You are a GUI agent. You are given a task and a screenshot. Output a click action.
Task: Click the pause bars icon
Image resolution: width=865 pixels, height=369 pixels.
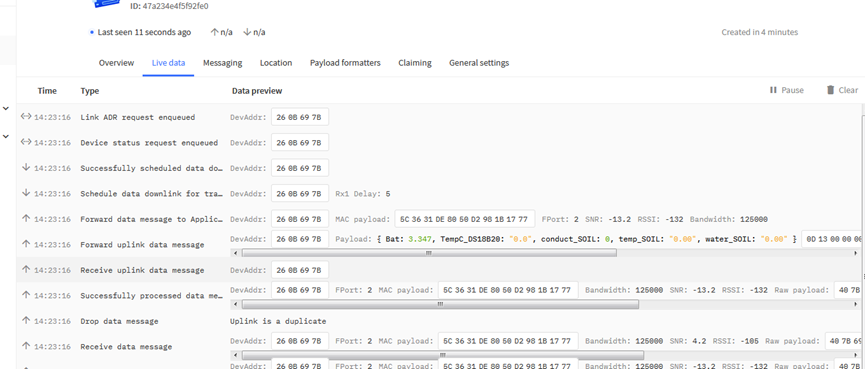pos(773,90)
